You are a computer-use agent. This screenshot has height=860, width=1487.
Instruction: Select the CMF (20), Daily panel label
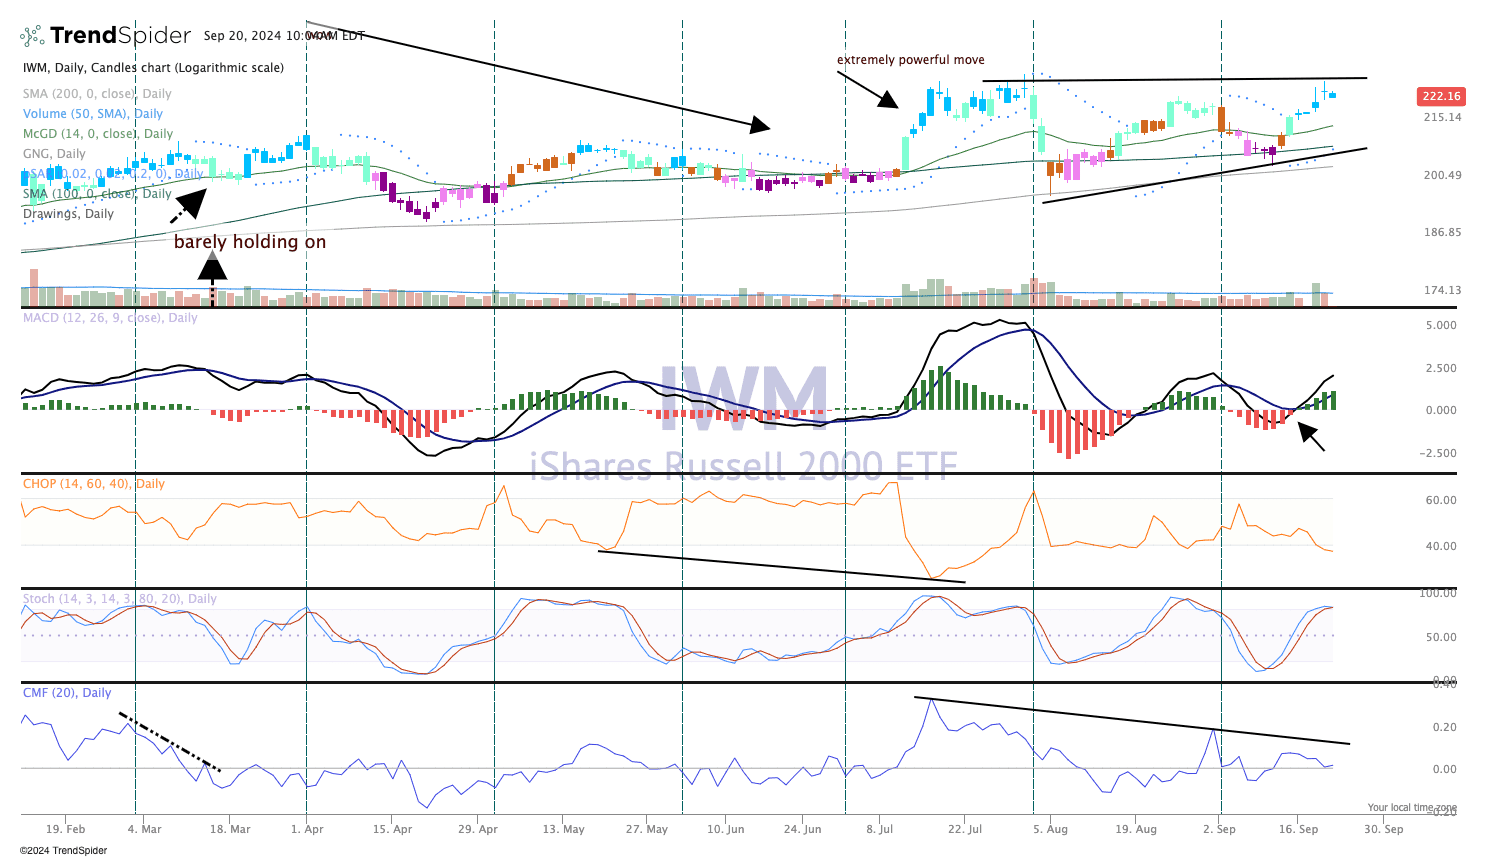pyautogui.click(x=67, y=693)
